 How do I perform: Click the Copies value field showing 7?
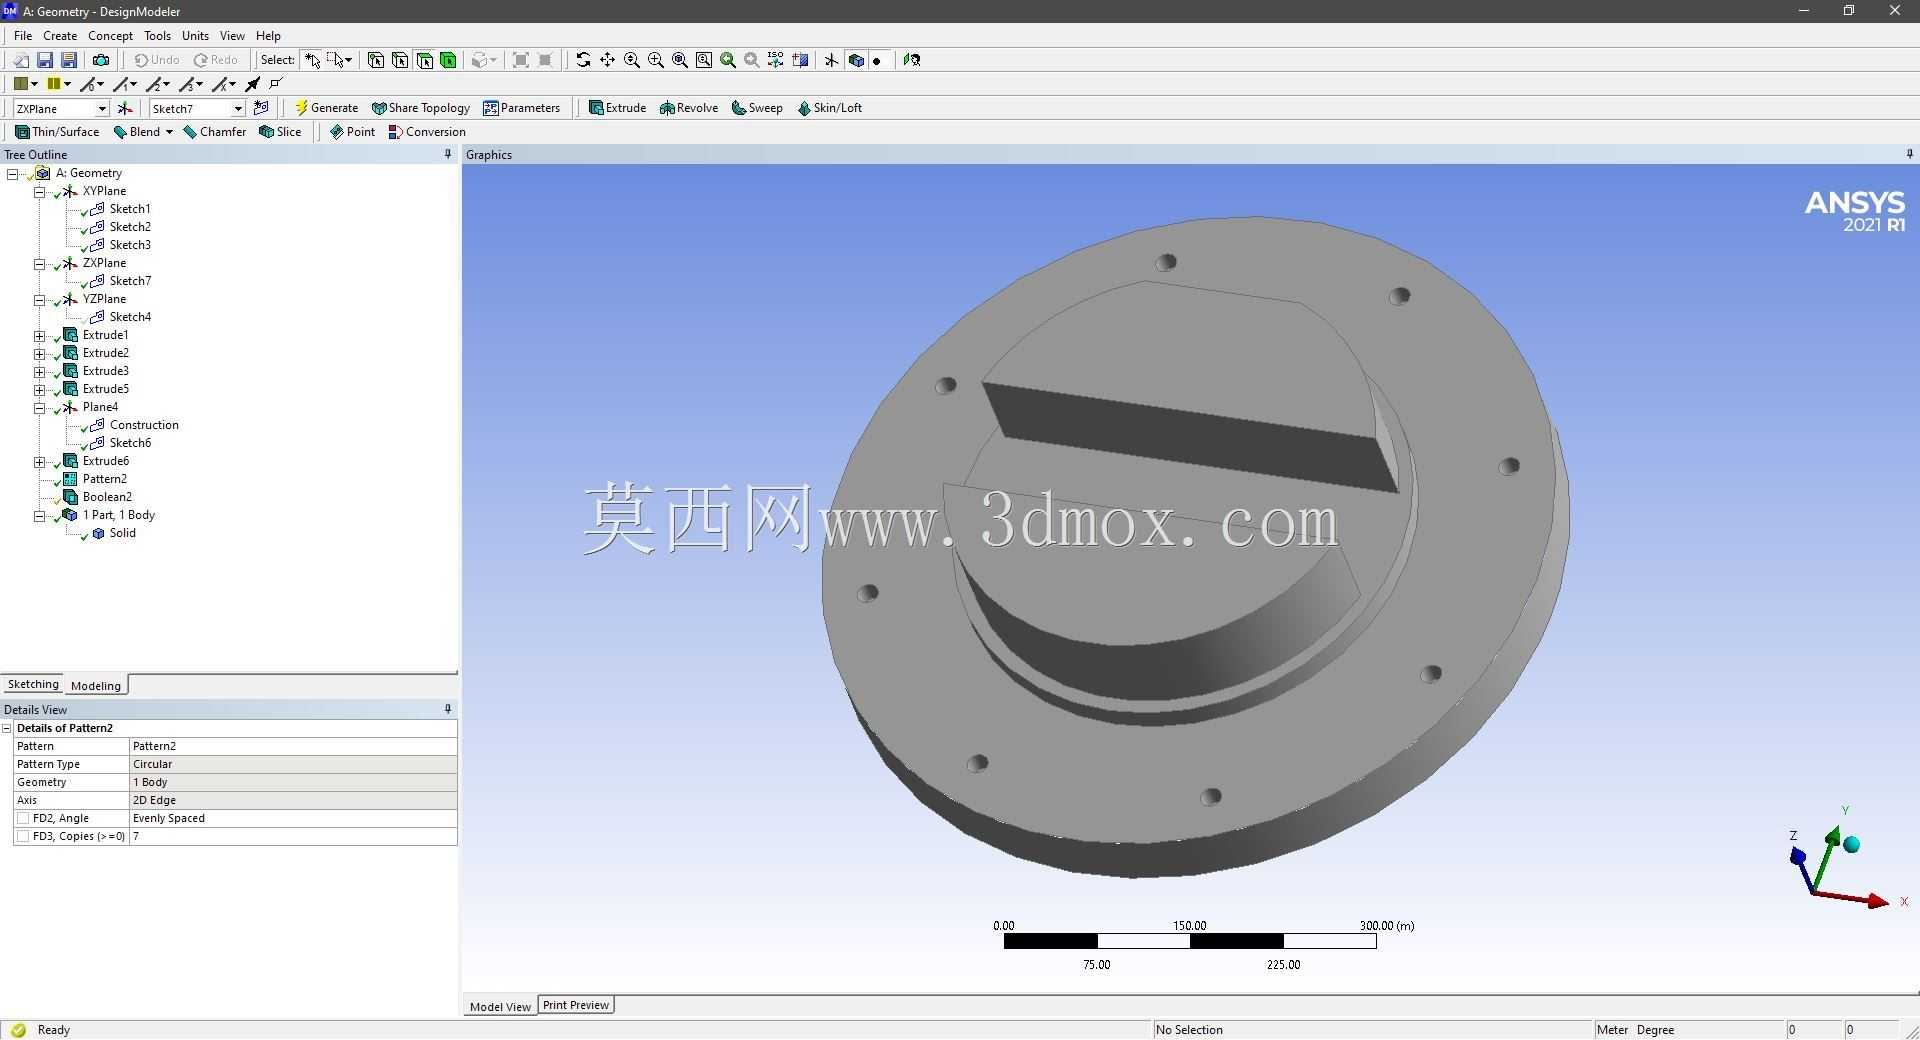click(x=293, y=836)
